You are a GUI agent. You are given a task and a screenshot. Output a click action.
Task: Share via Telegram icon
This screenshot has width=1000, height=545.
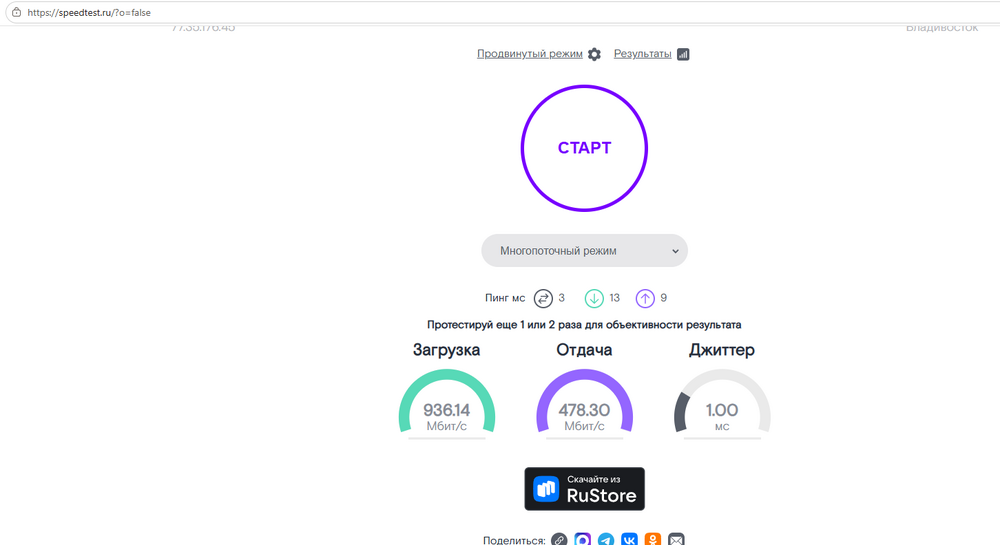point(606,539)
